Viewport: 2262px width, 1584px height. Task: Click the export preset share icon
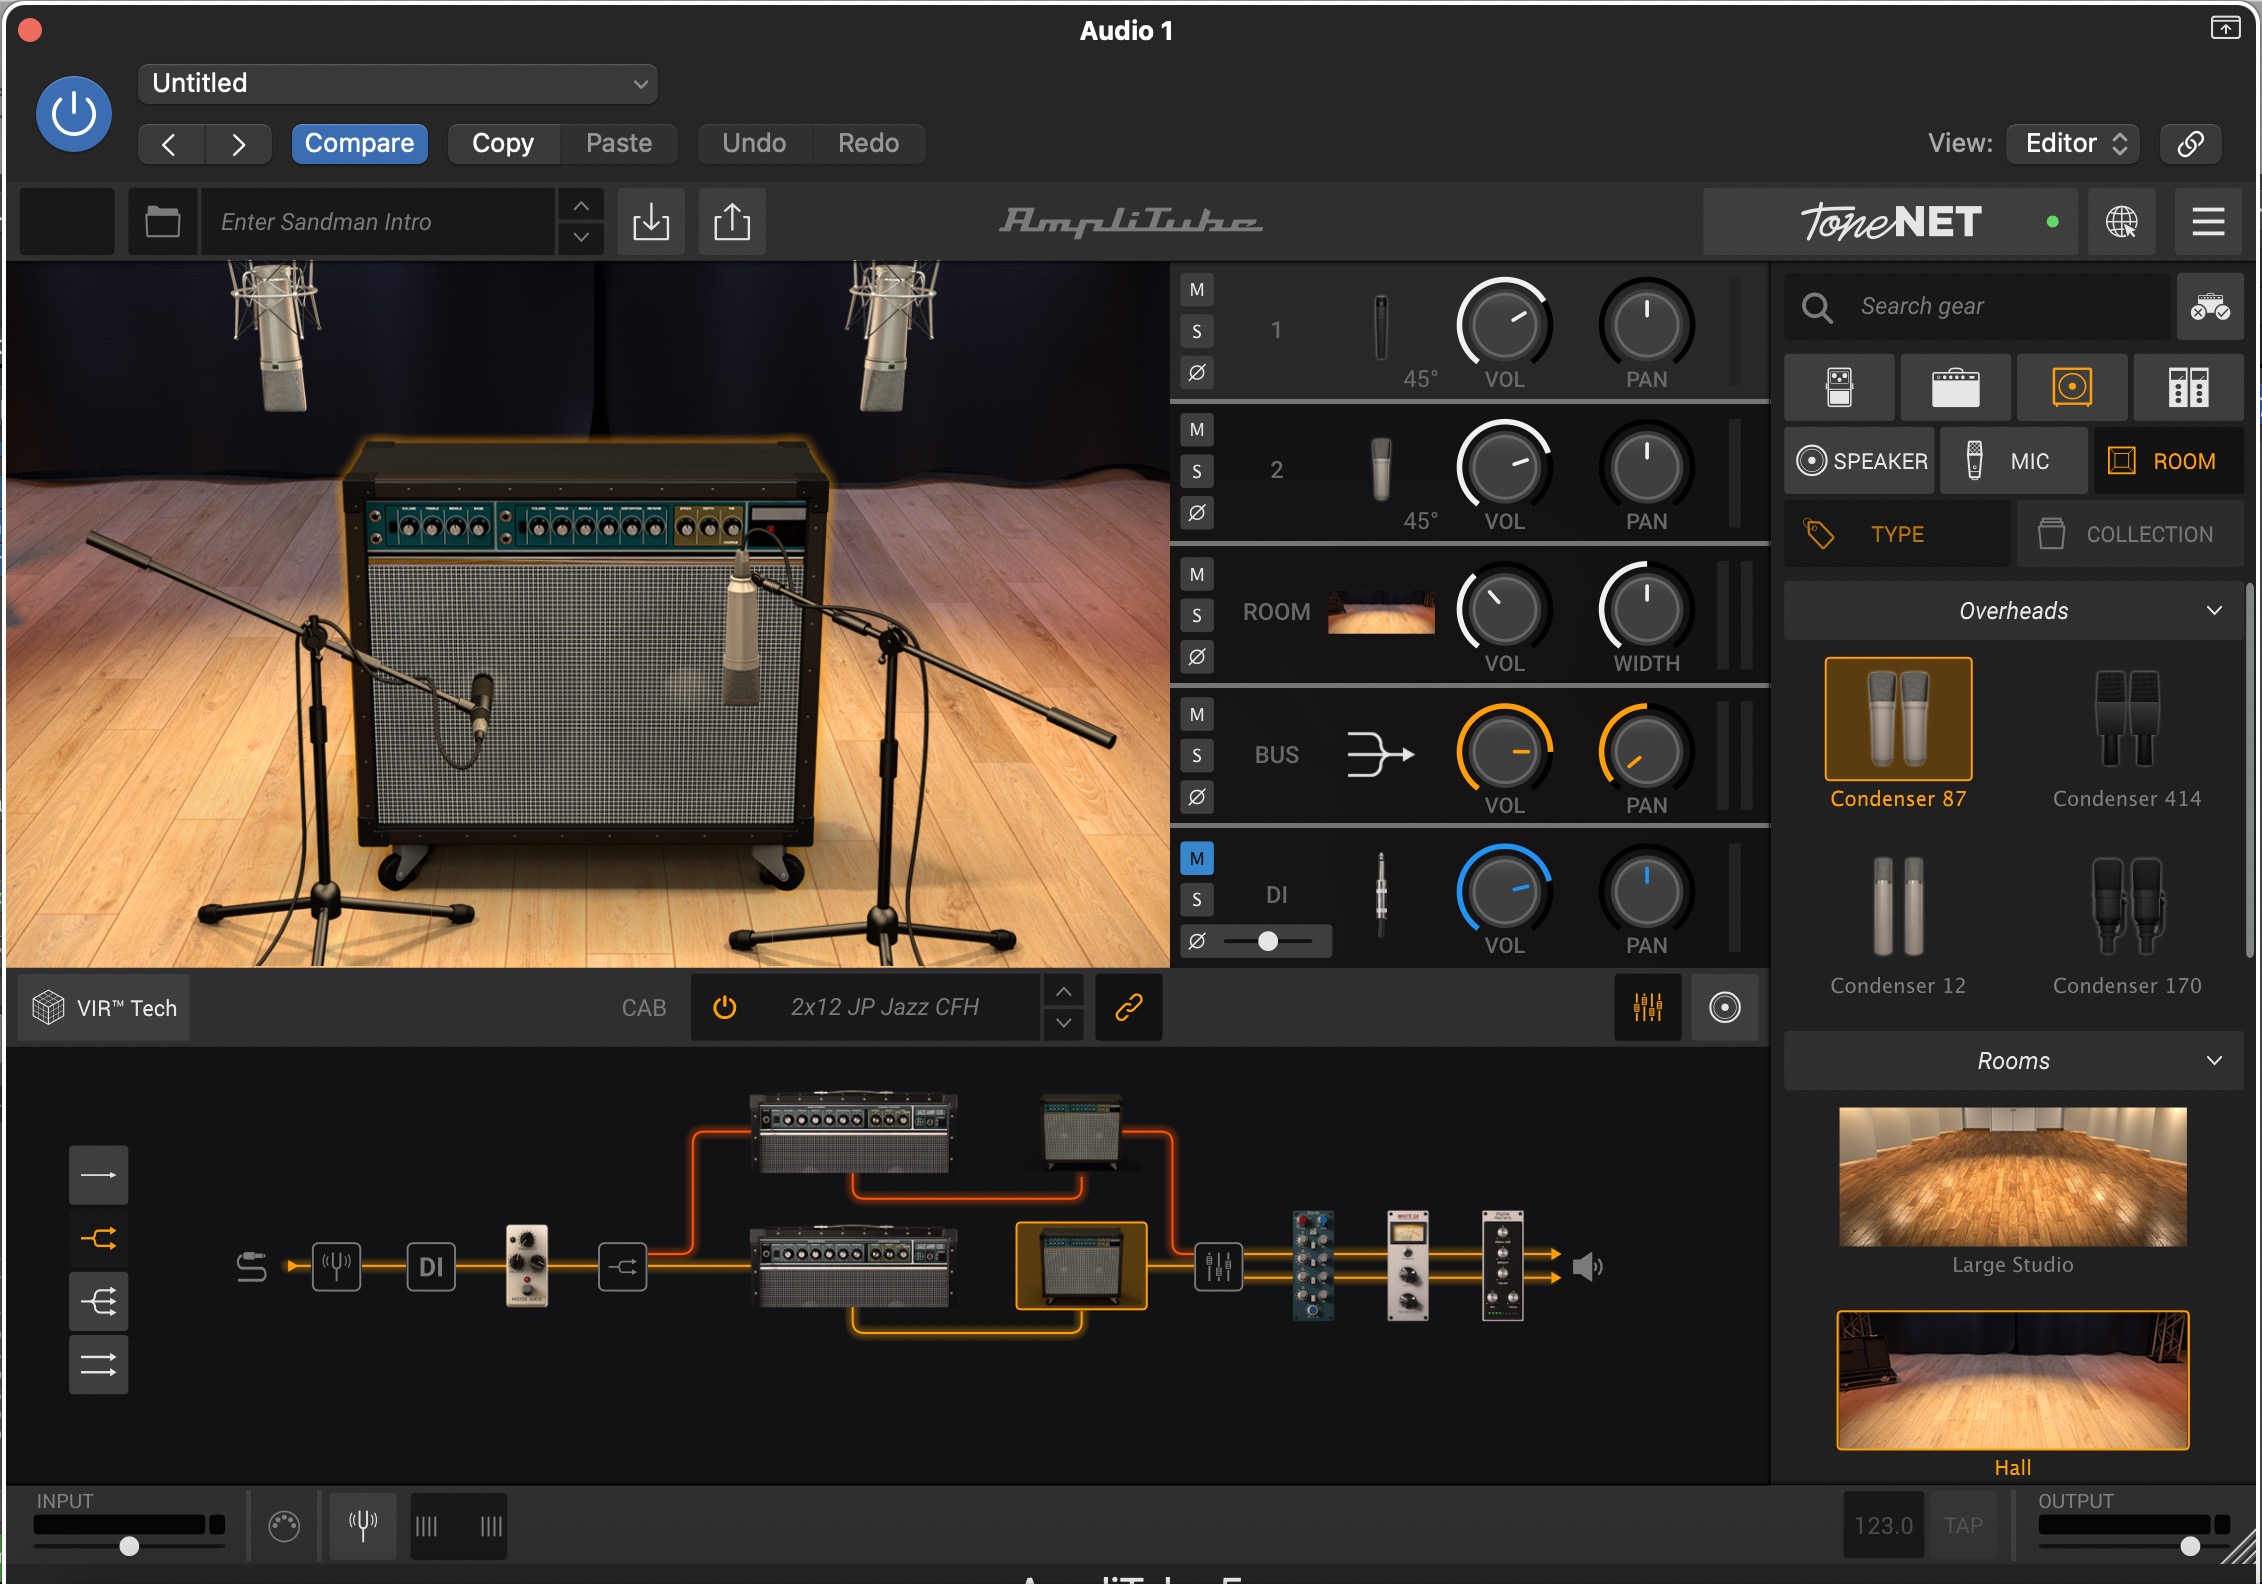click(732, 221)
